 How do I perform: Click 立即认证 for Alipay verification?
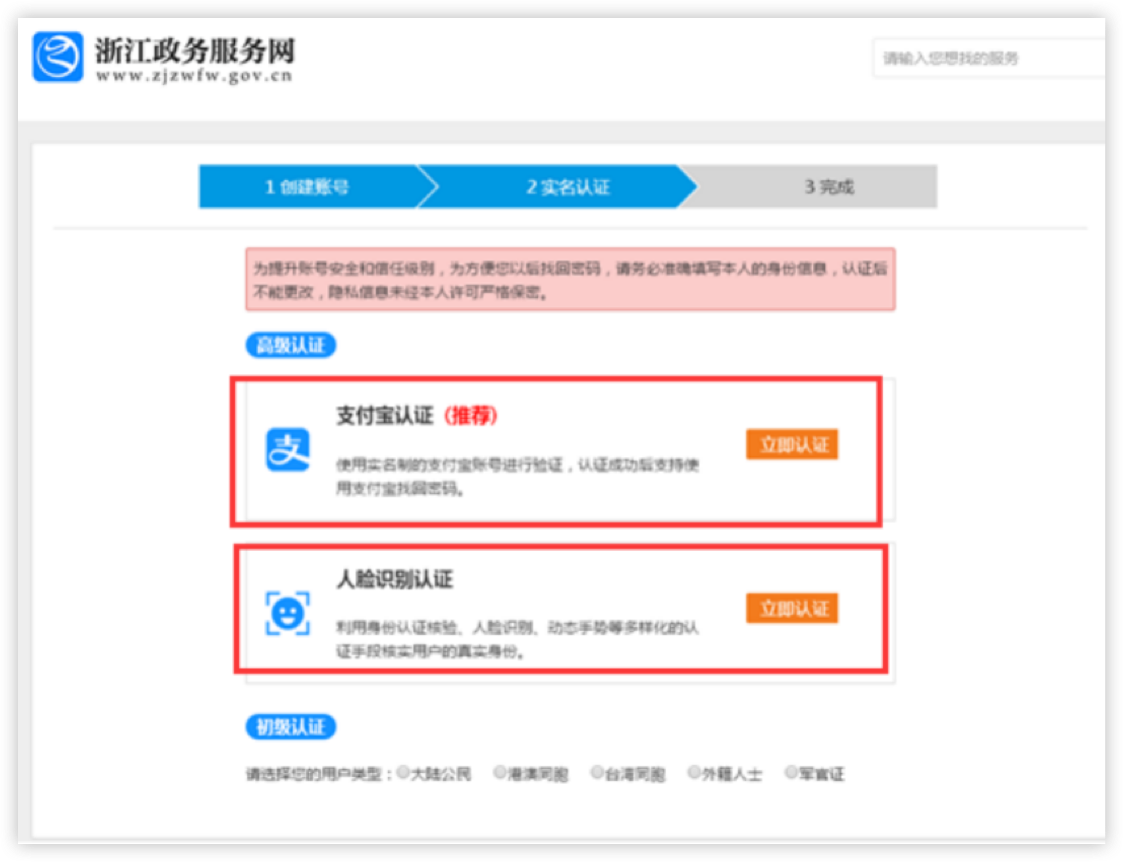[792, 445]
